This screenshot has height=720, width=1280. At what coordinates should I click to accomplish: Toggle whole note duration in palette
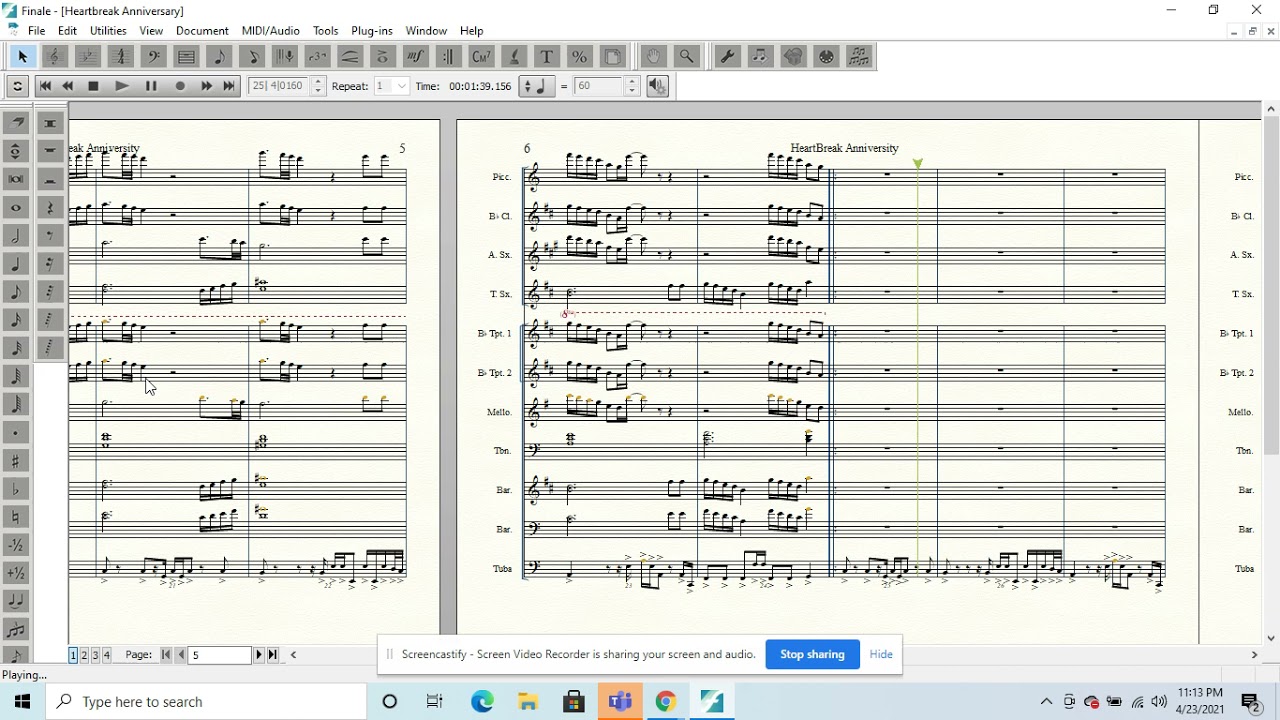pyautogui.click(x=16, y=207)
